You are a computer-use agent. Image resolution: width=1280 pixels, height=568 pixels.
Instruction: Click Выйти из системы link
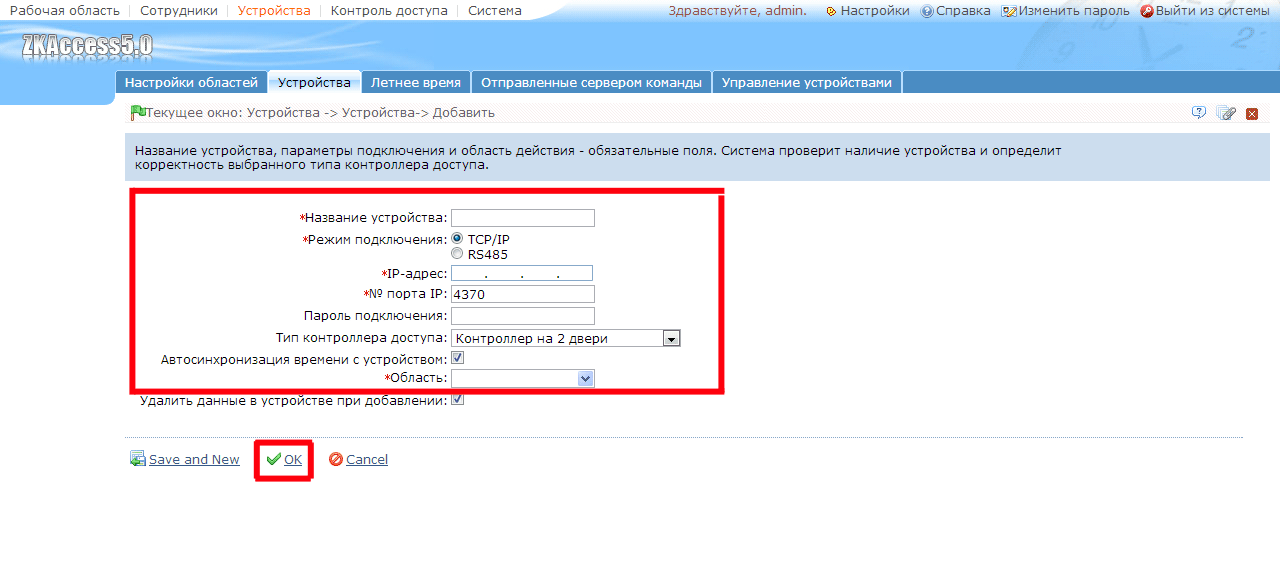click(1212, 11)
